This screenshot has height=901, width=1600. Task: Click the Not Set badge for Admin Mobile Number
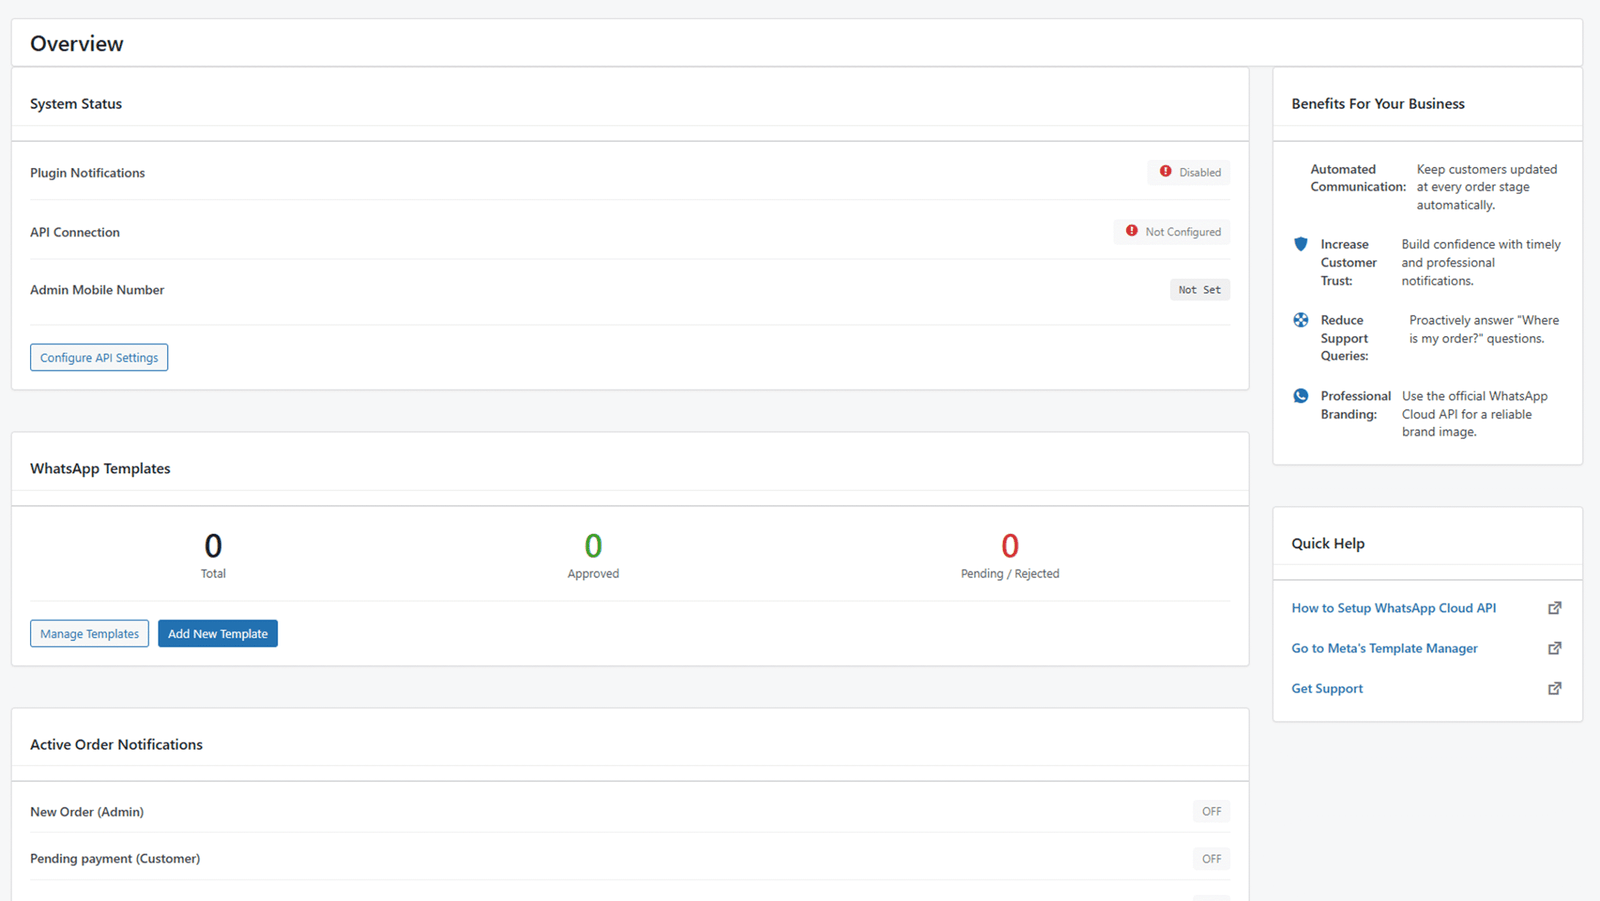(x=1199, y=290)
